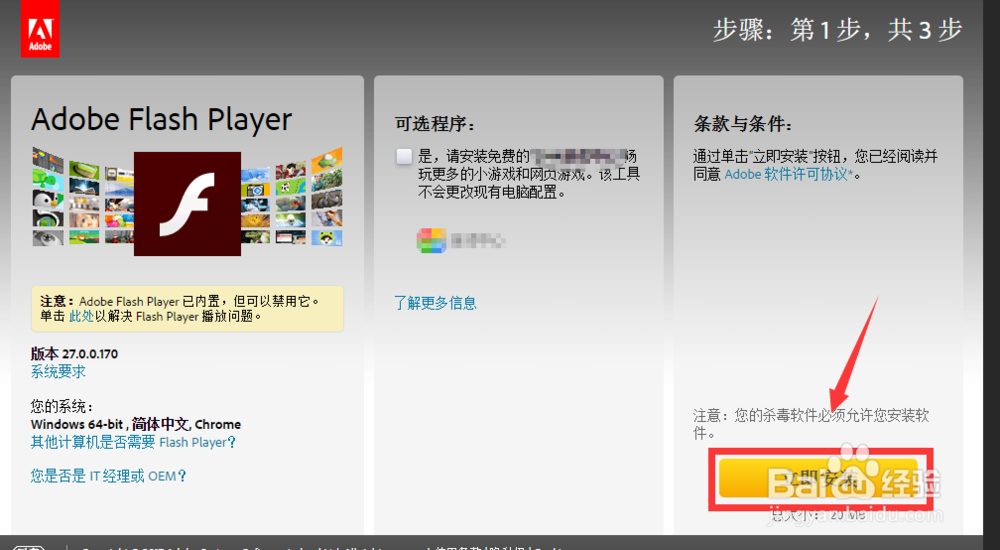Open the Adobe 软件许可协议 link
Viewport: 1000px width, 550px height.
[788, 174]
